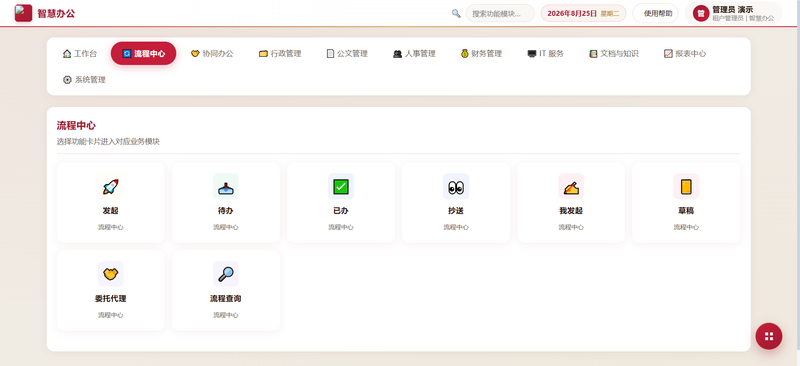Open the 我发起 card title

pyautogui.click(x=571, y=211)
